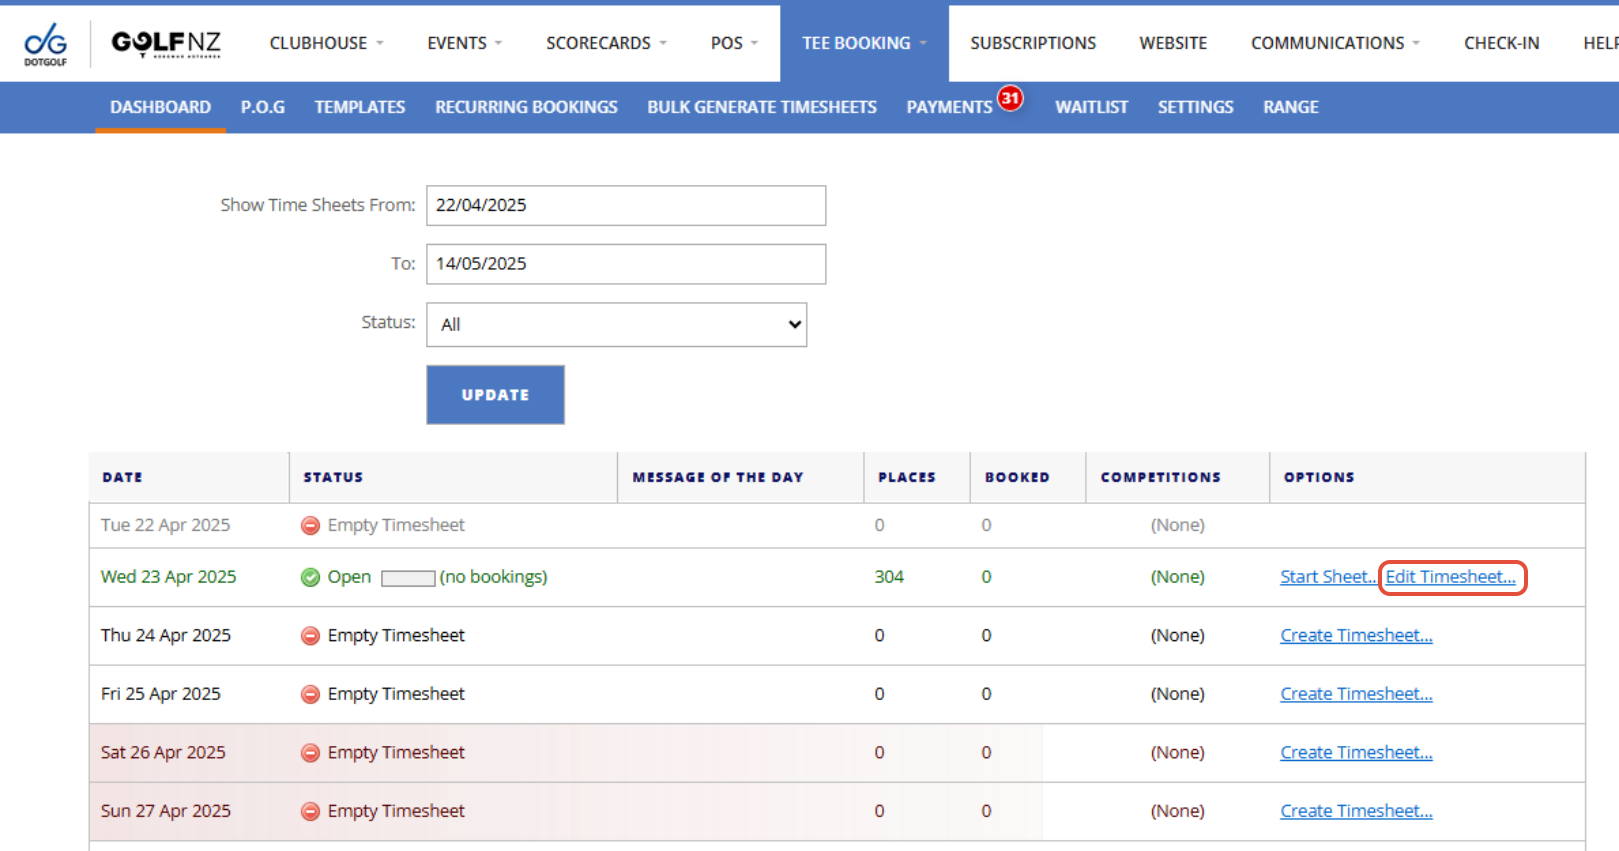Click red empty status icon for Tue 22 Apr
Screen dimensions: 1619x851
pos(311,526)
